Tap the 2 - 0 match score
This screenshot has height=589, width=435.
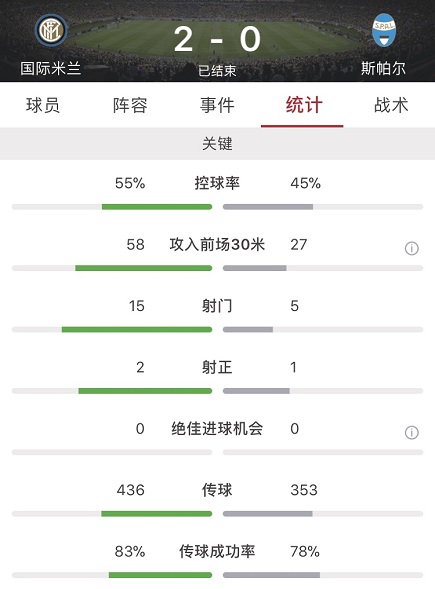[217, 39]
